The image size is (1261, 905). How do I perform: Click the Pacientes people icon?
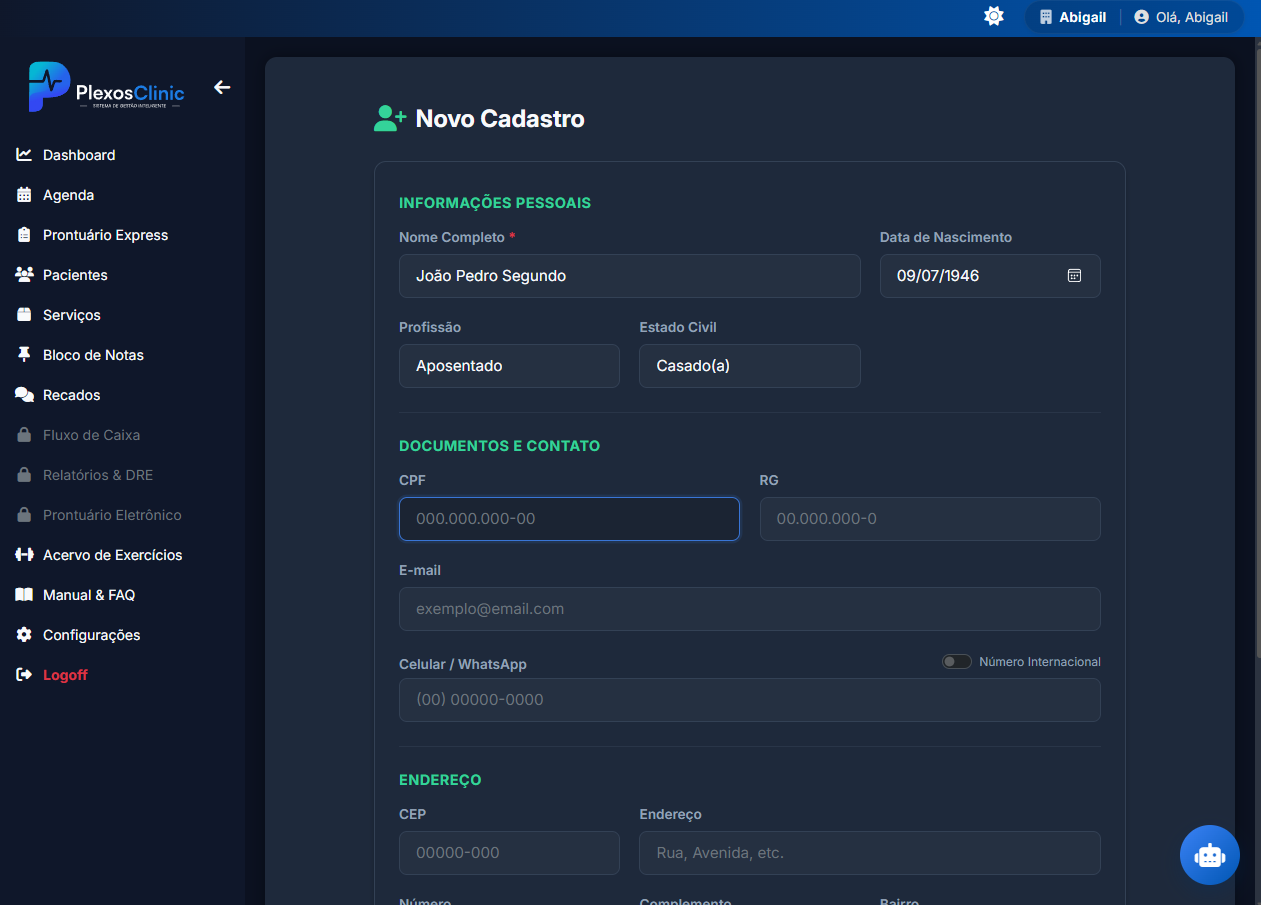24,275
